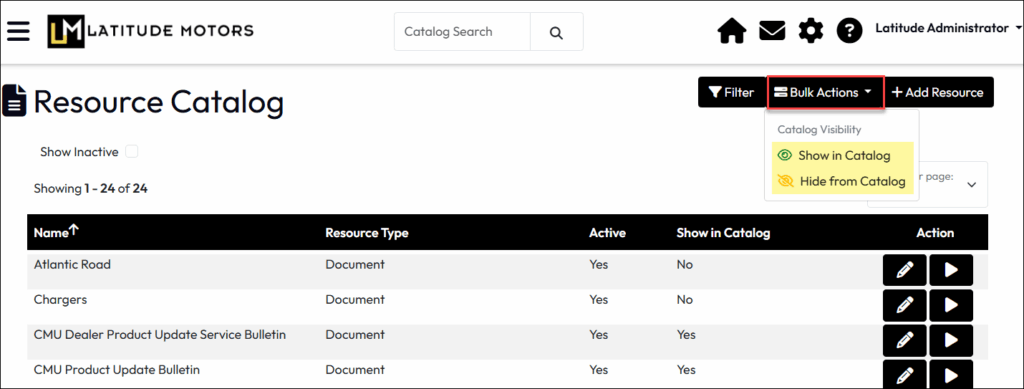
Task: Choose Hide from Catalog menu option
Action: point(842,181)
